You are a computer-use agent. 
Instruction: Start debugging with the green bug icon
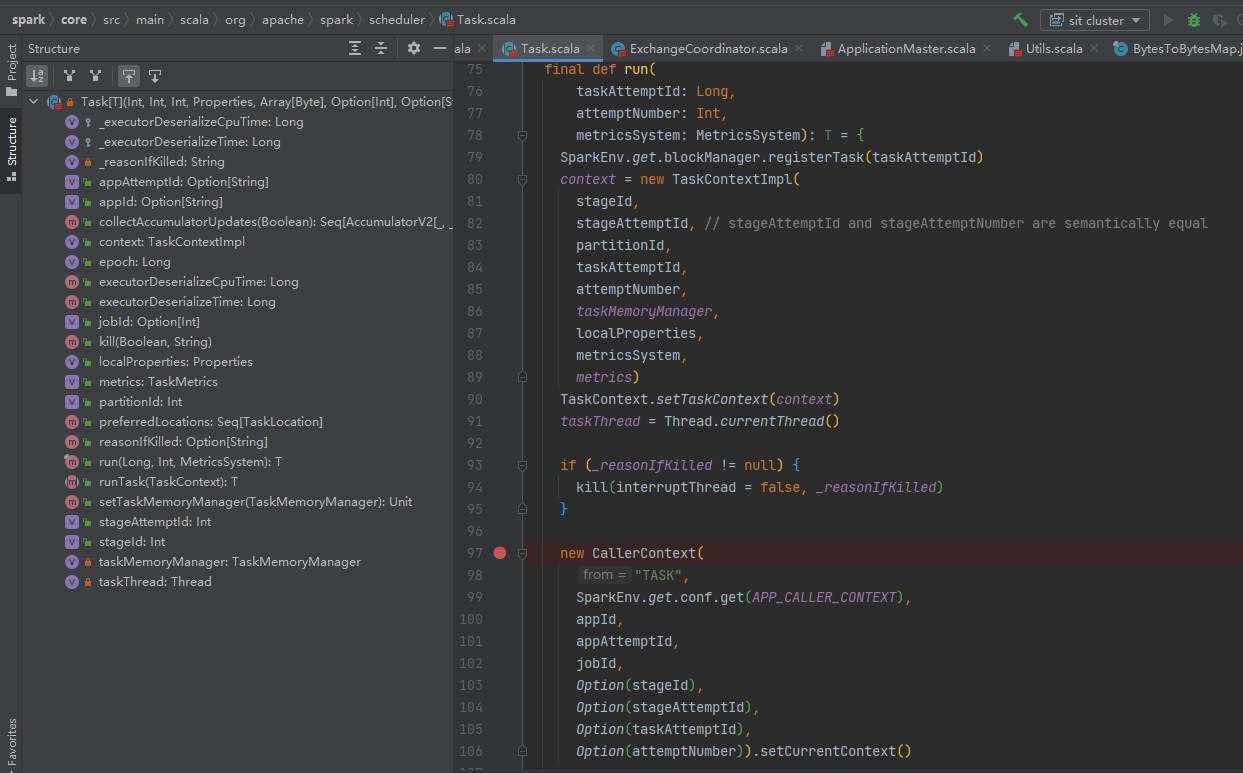1194,19
